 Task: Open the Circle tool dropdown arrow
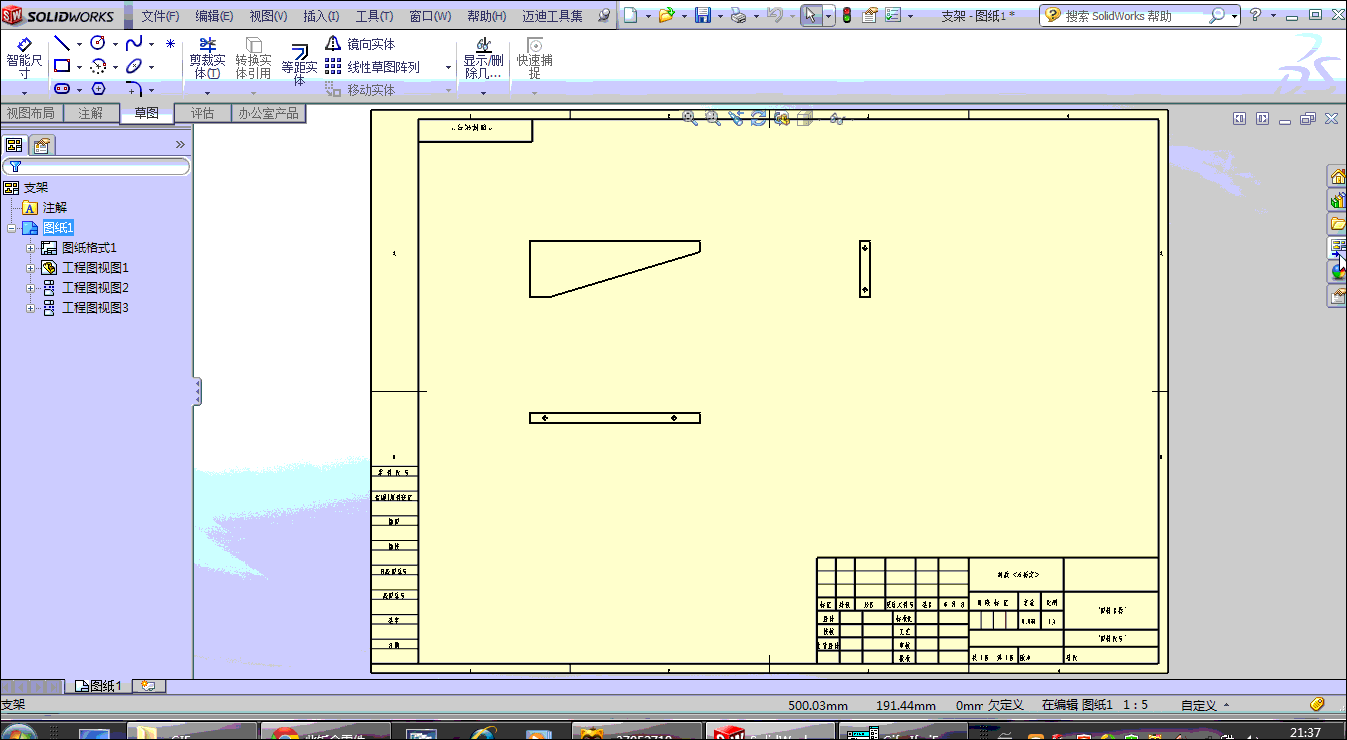coord(115,44)
